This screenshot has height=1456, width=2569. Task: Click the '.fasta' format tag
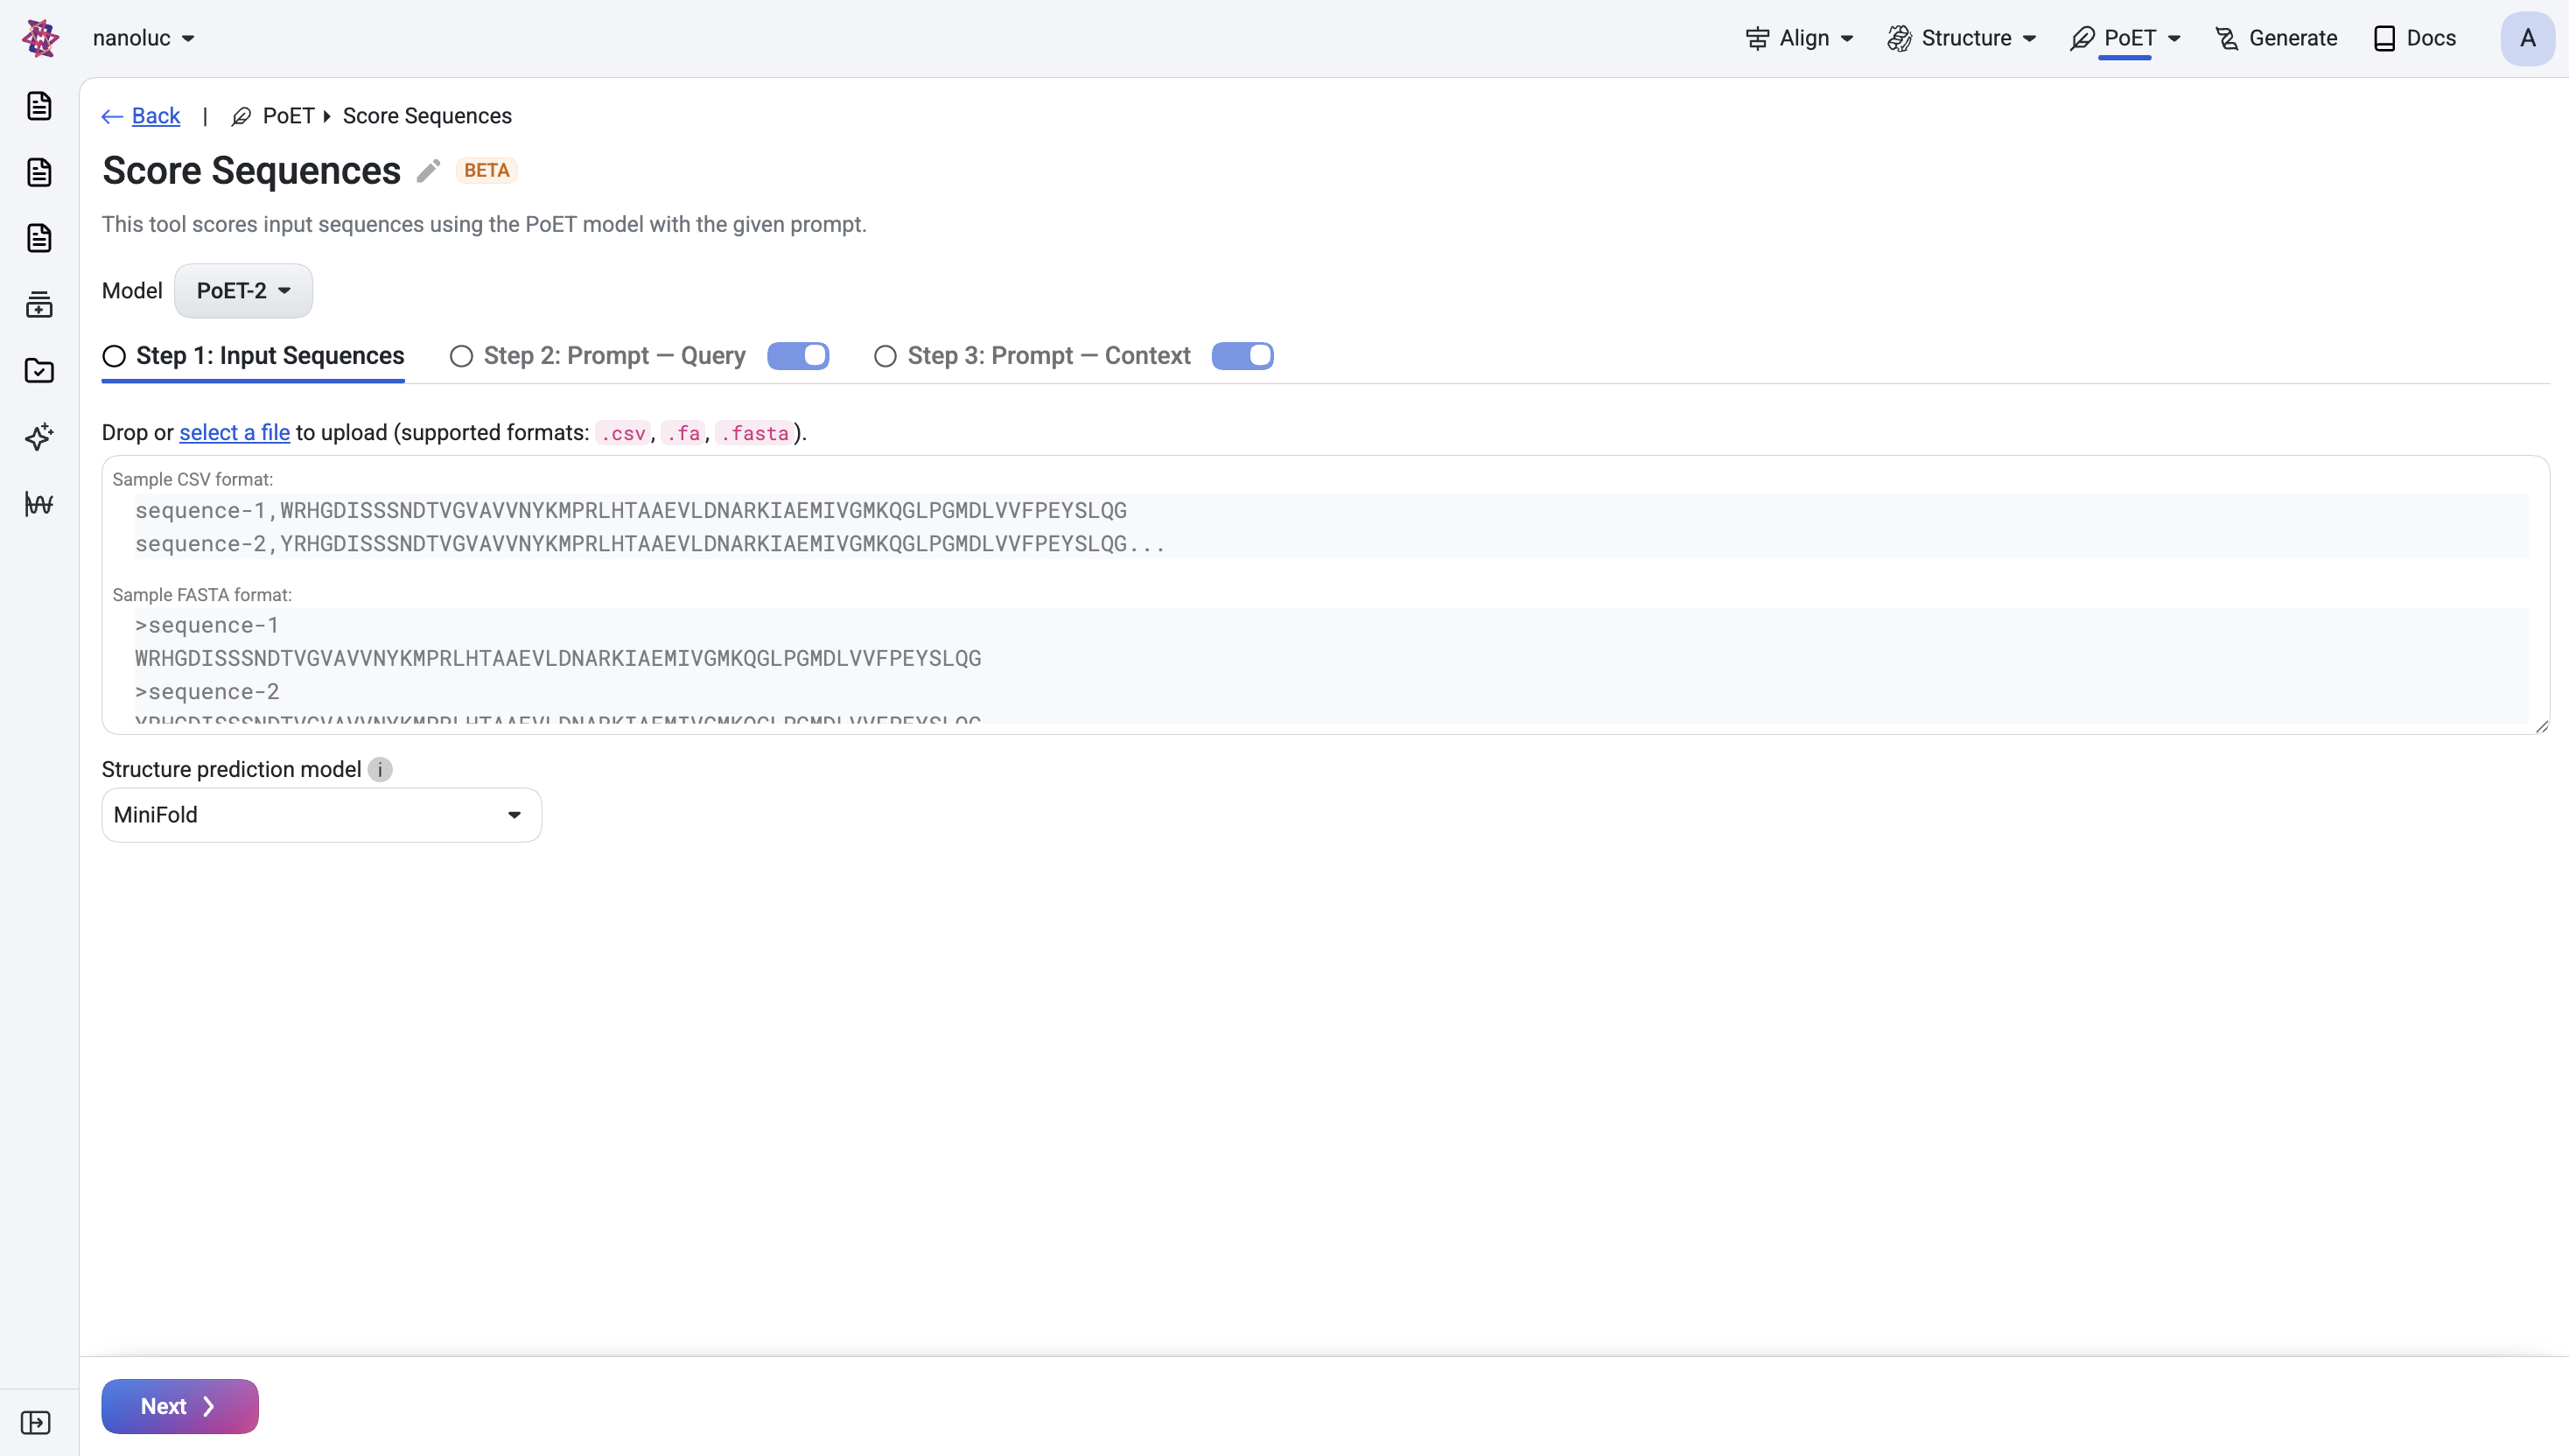[755, 433]
